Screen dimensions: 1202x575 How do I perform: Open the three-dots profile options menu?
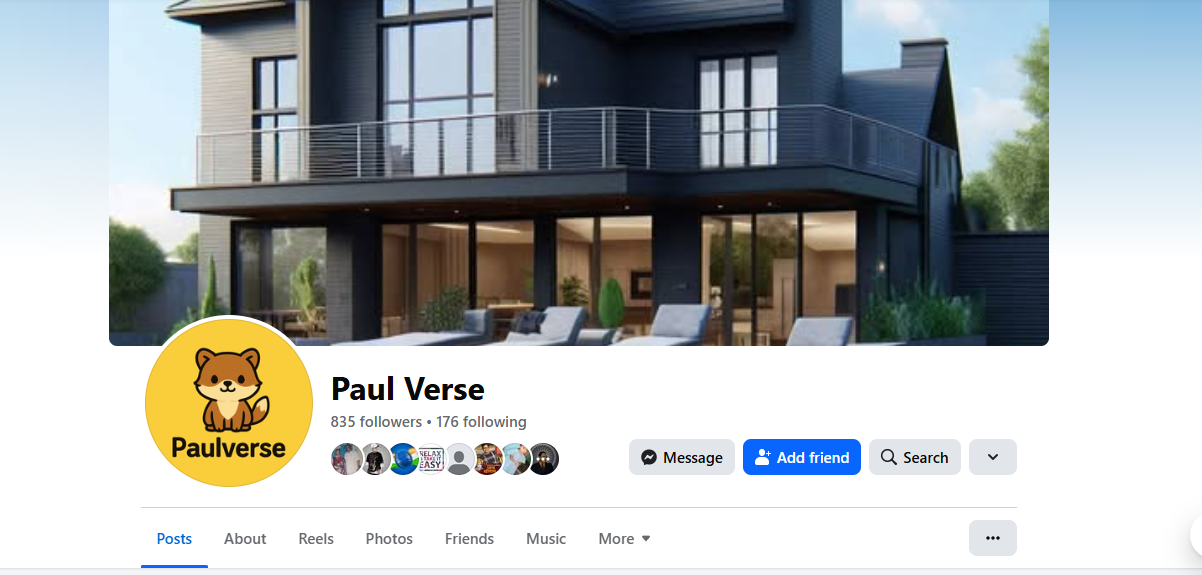click(993, 538)
